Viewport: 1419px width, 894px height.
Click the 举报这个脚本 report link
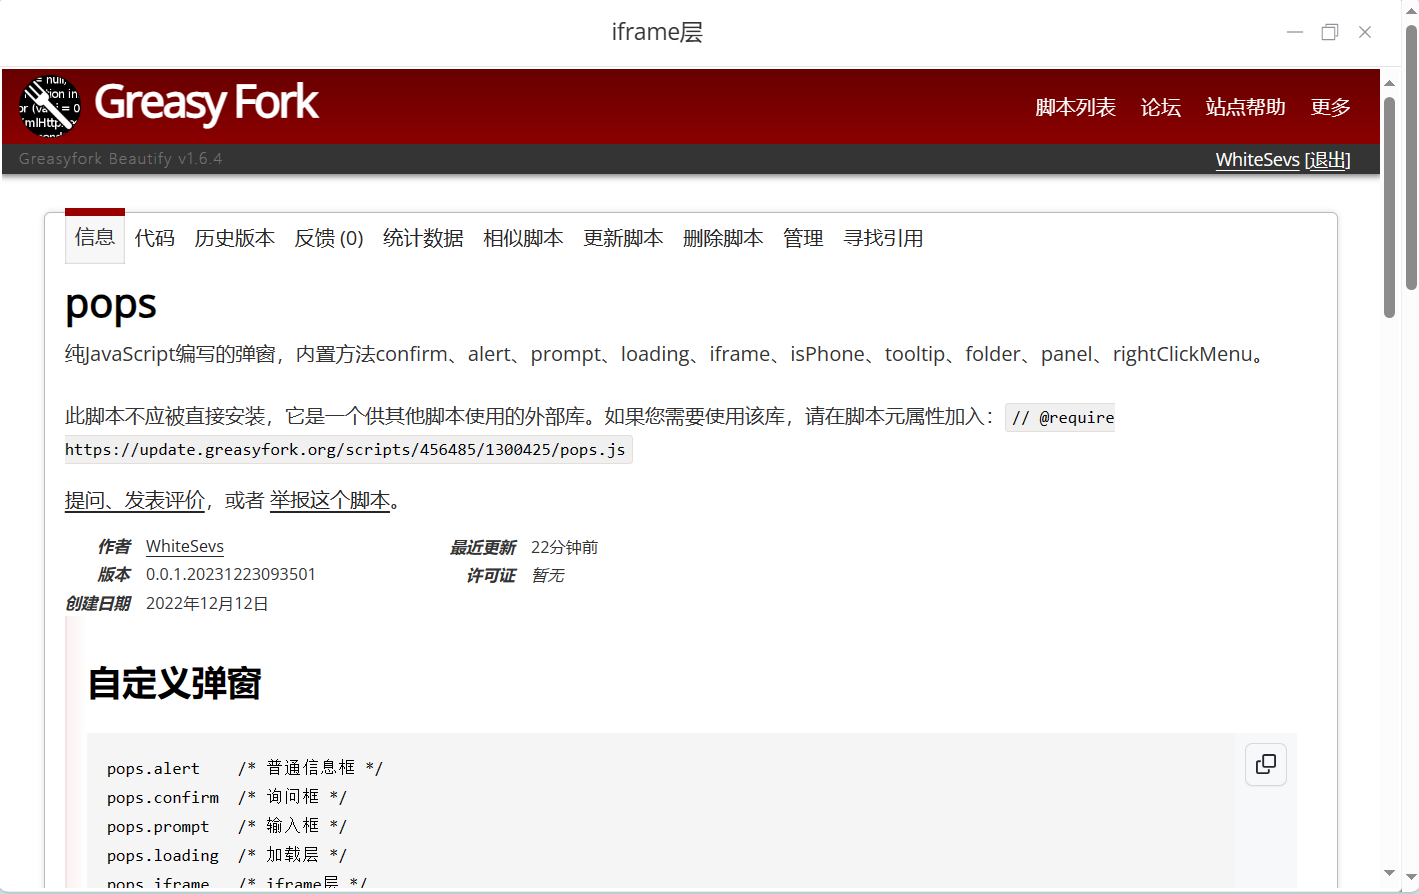pos(329,500)
